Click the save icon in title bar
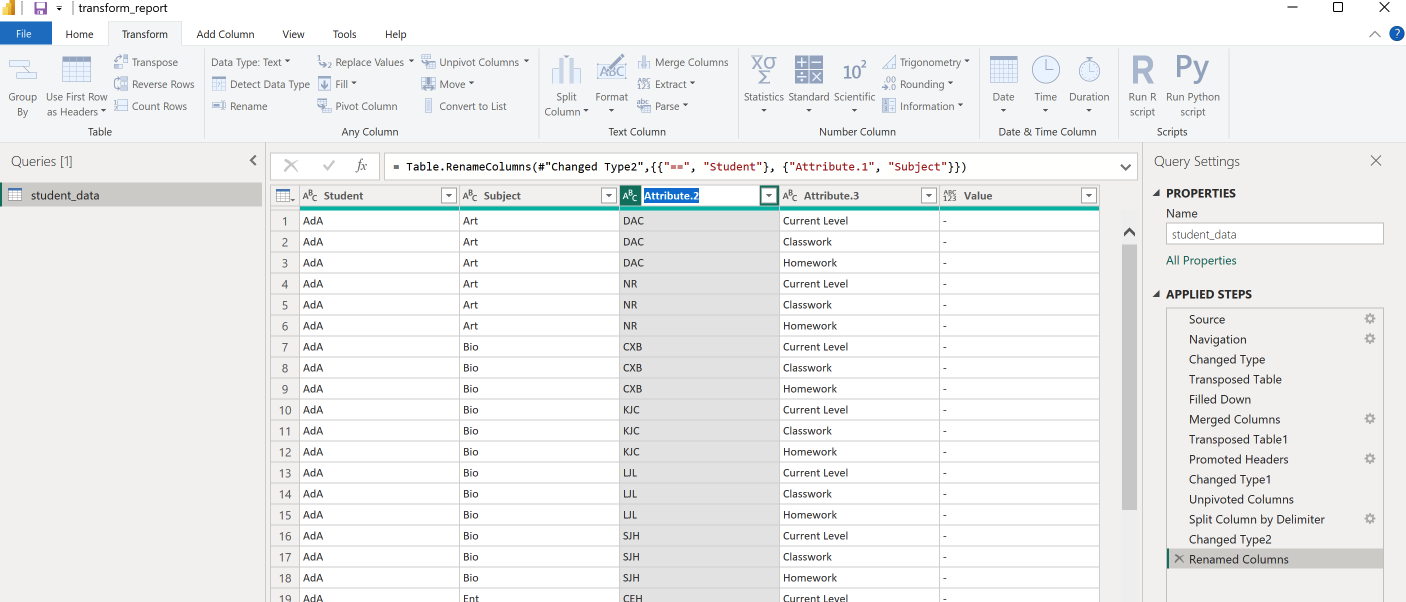The width and height of the screenshot is (1406, 602). pyautogui.click(x=40, y=8)
